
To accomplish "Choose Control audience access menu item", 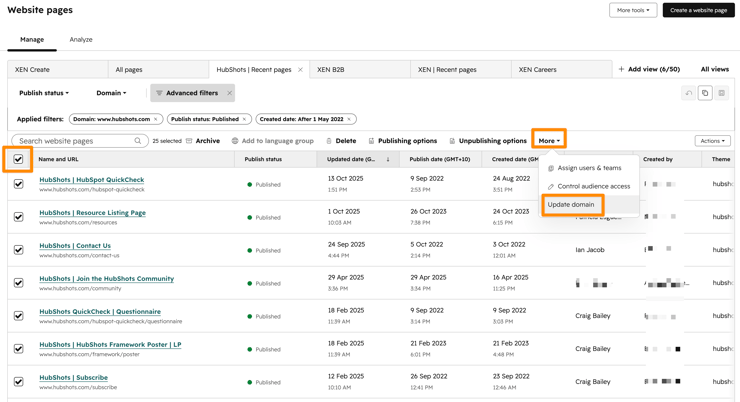I will (x=589, y=186).
